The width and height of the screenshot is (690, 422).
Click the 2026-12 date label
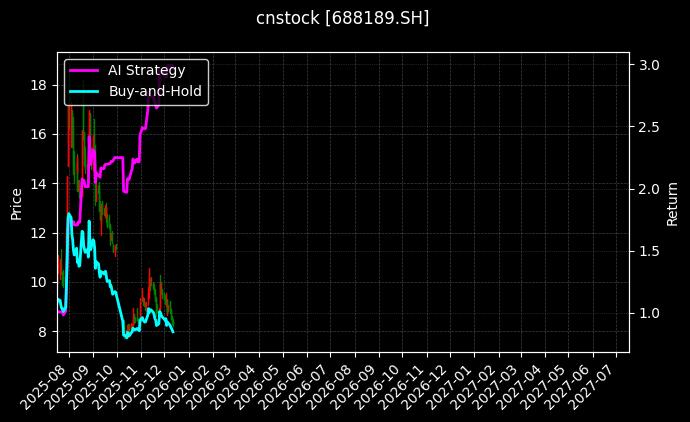(425, 387)
